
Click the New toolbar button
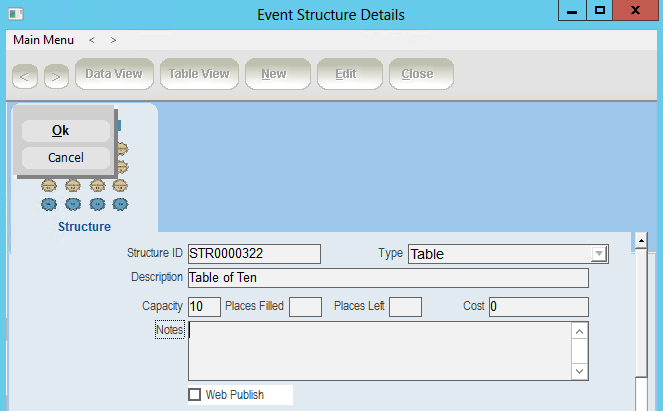273,74
